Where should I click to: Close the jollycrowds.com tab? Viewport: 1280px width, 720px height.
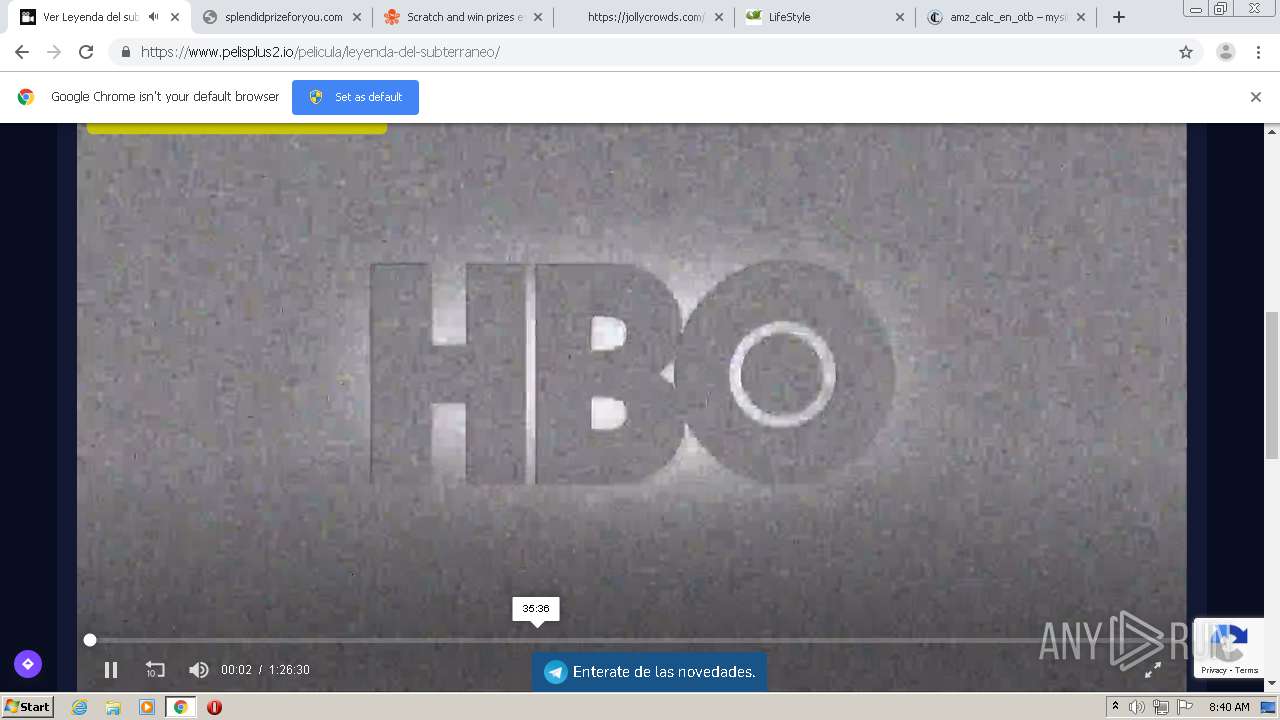(719, 17)
